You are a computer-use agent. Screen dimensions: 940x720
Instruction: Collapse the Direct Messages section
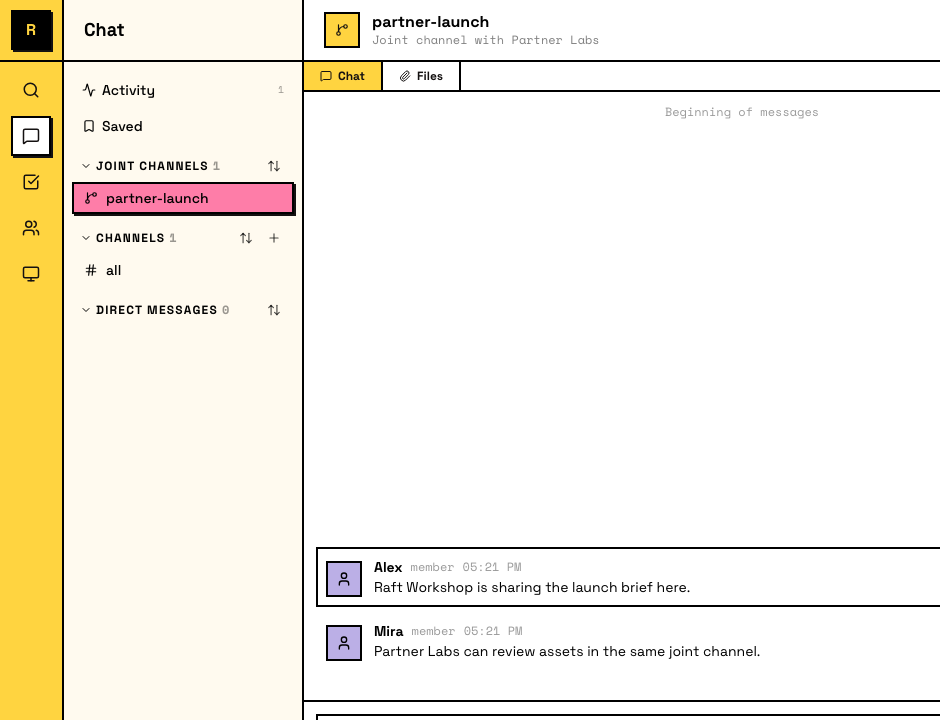pyautogui.click(x=86, y=310)
